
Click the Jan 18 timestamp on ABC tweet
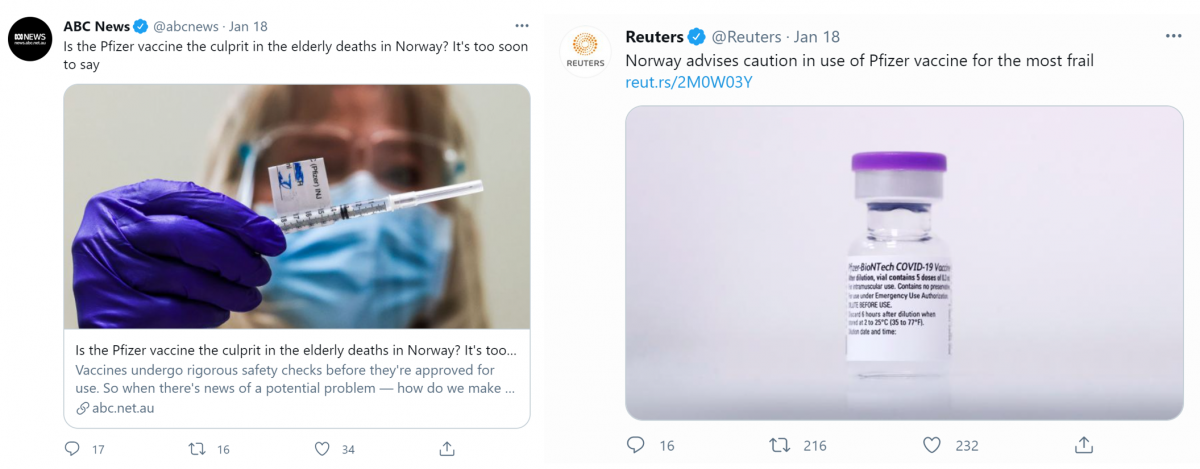click(x=247, y=26)
